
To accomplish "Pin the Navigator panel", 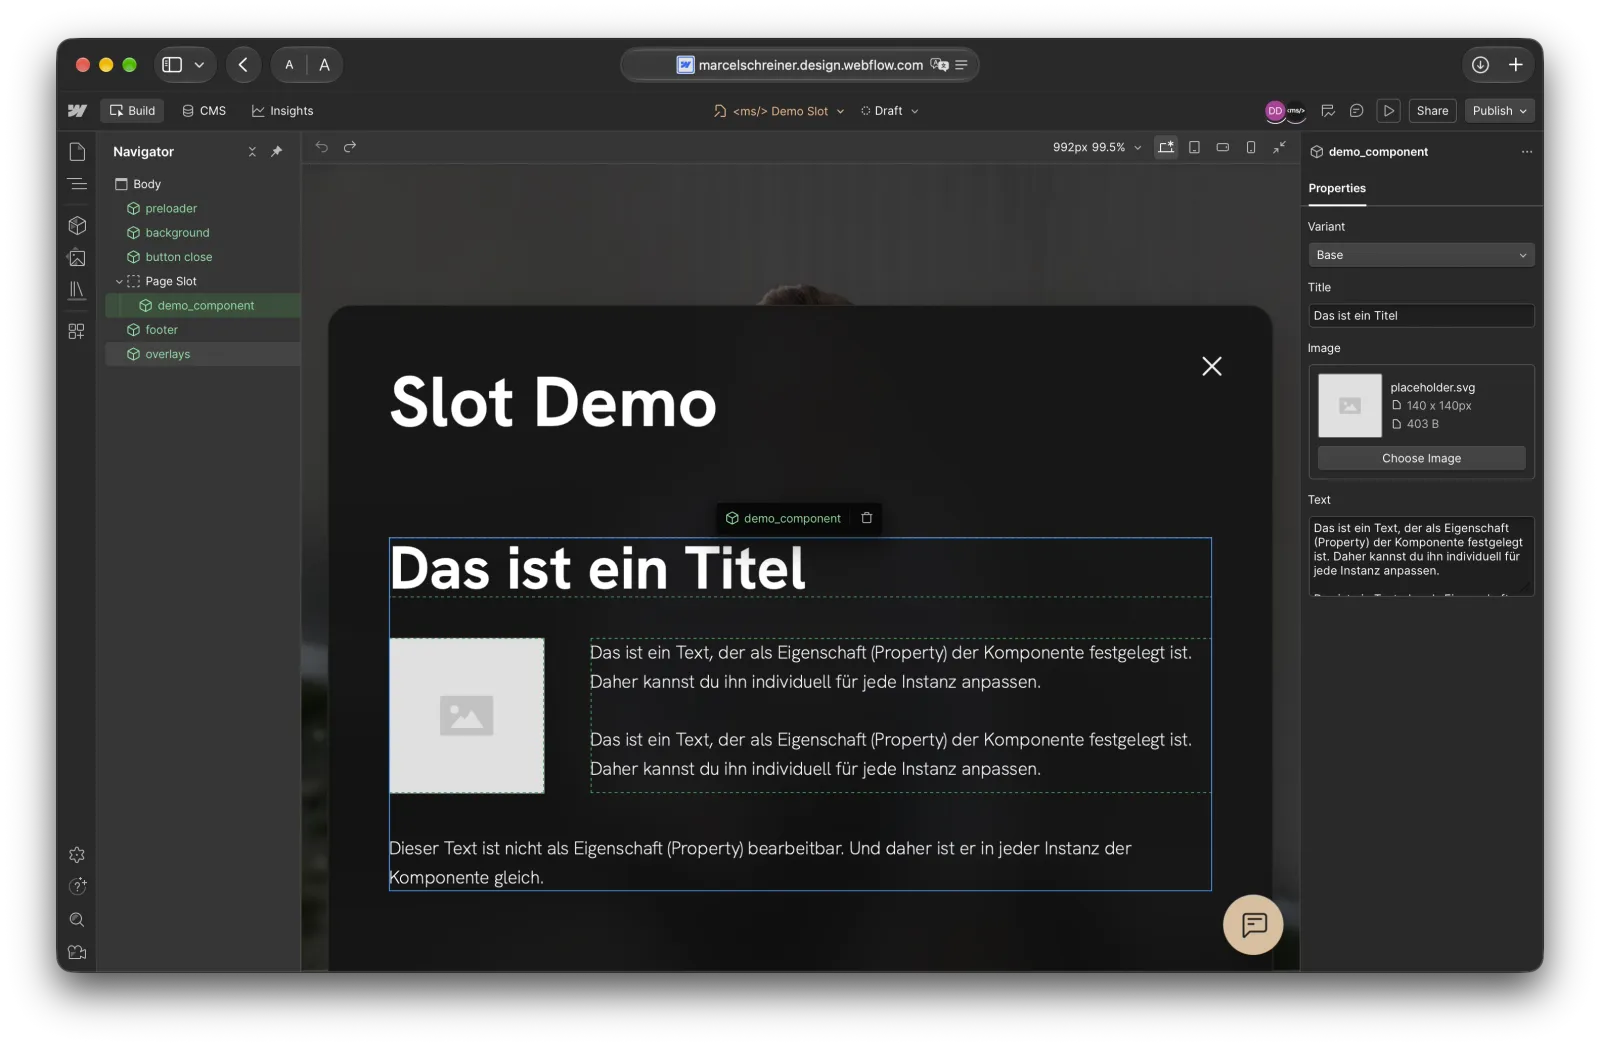I will tap(277, 152).
